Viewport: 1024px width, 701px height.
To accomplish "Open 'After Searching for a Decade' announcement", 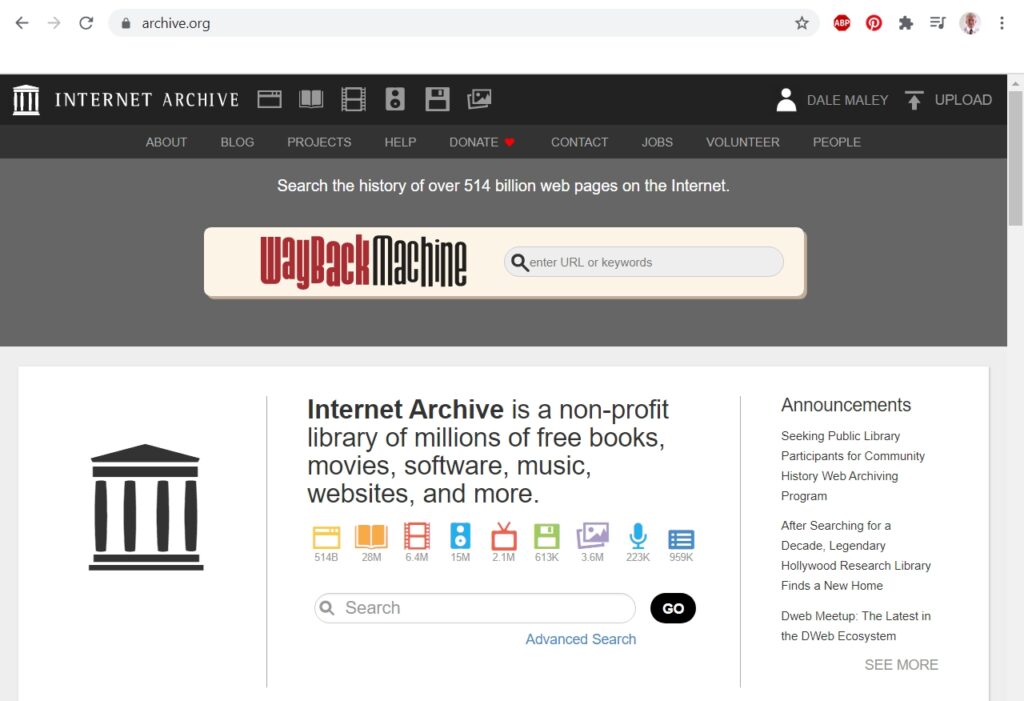I will coord(856,555).
